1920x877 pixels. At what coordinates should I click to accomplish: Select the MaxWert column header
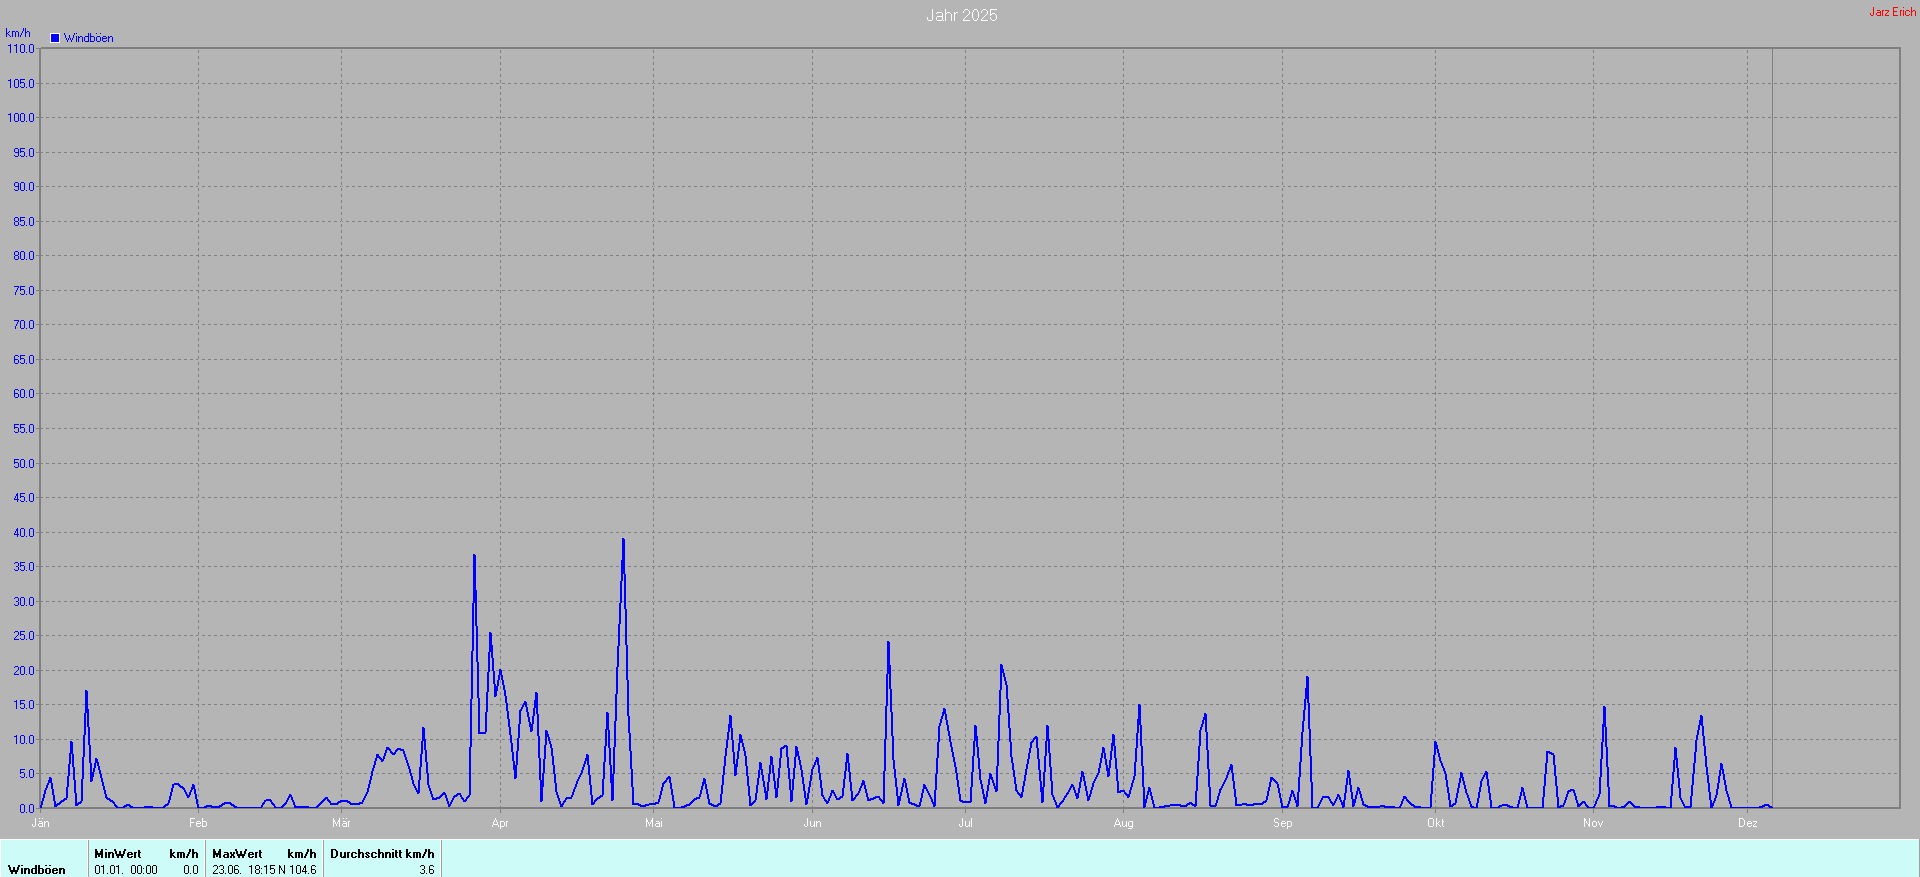click(x=237, y=854)
